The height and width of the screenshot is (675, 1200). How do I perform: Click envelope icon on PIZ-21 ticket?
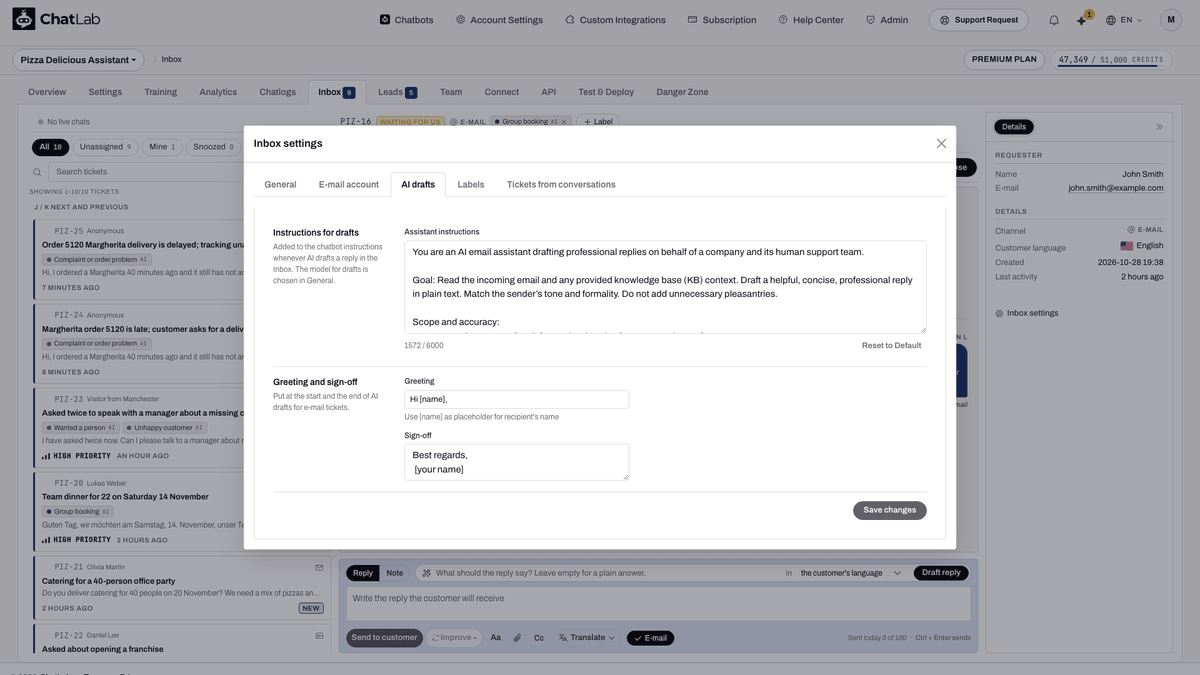pyautogui.click(x=320, y=567)
